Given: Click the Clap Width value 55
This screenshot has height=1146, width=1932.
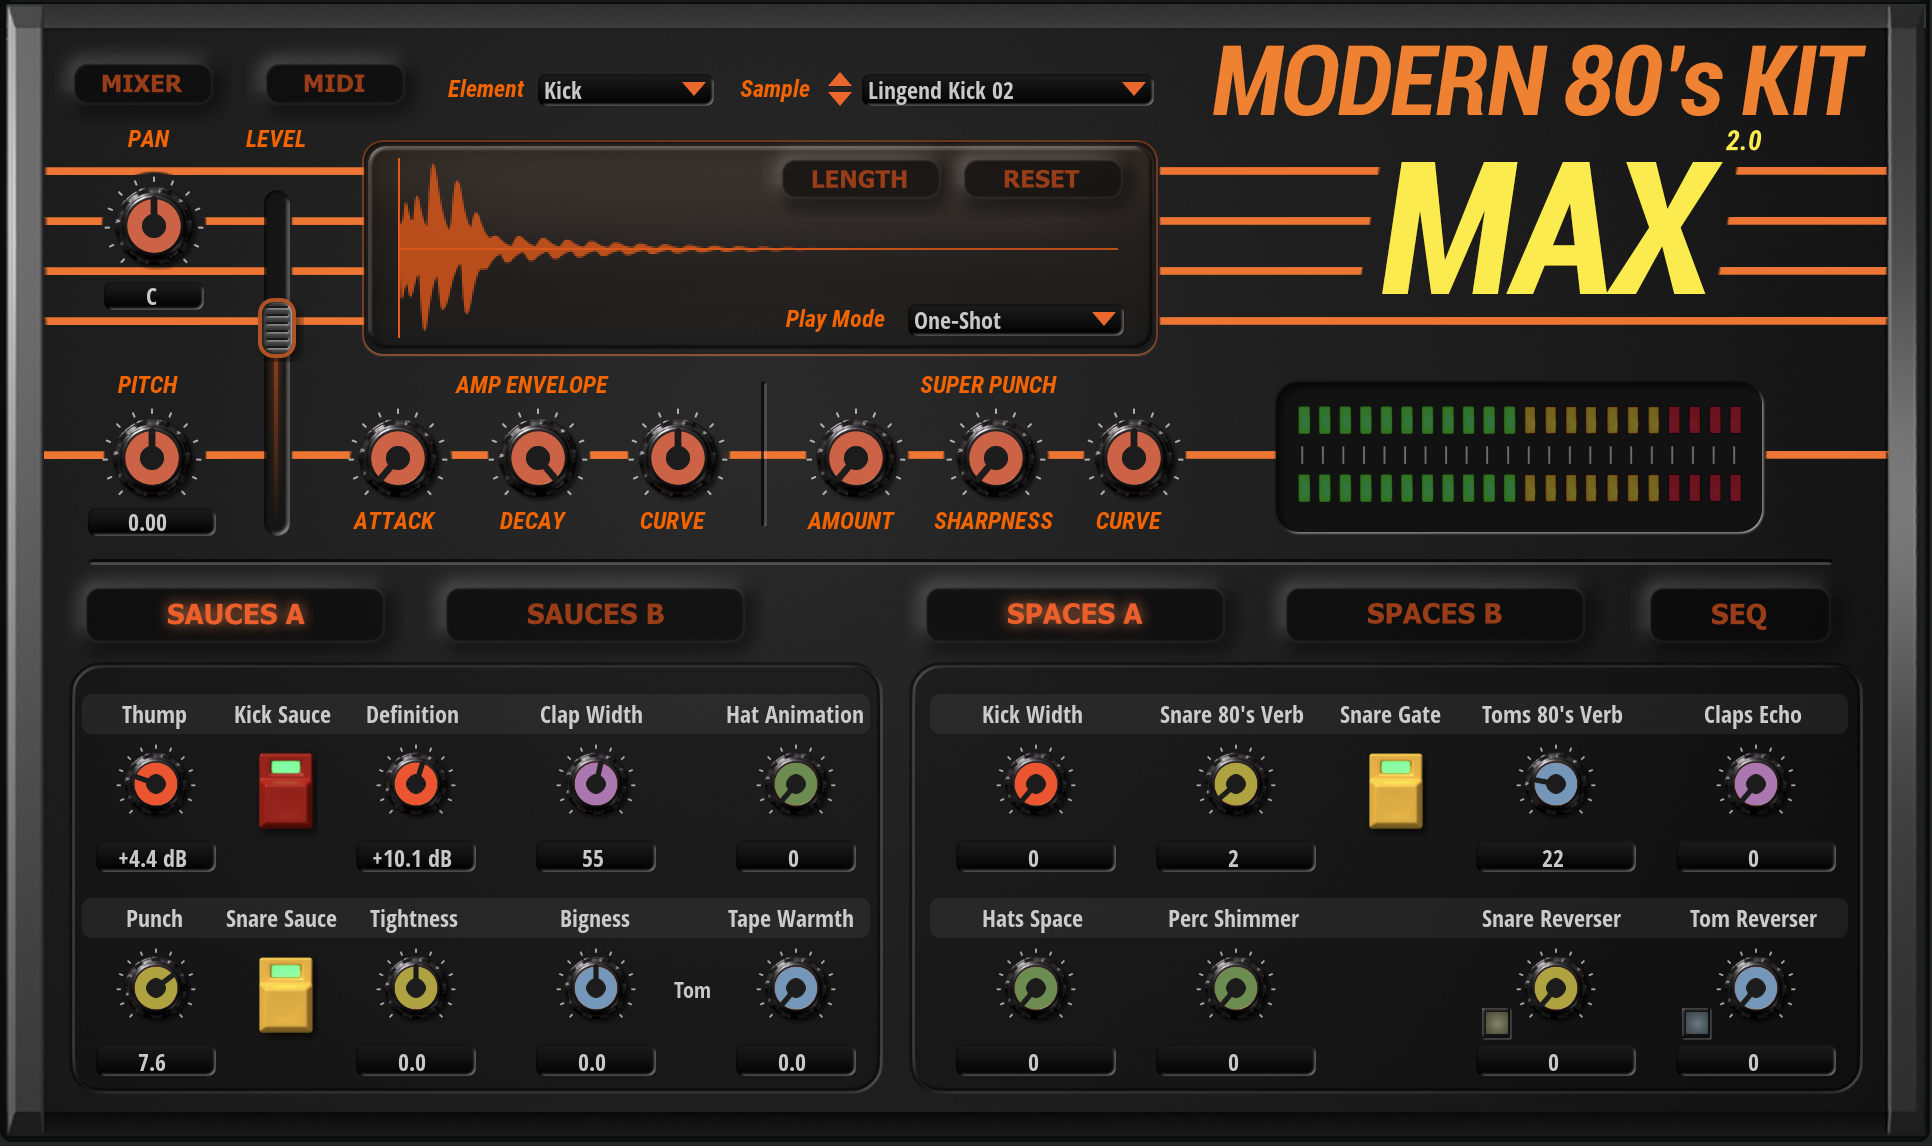Looking at the screenshot, I should pos(595,858).
